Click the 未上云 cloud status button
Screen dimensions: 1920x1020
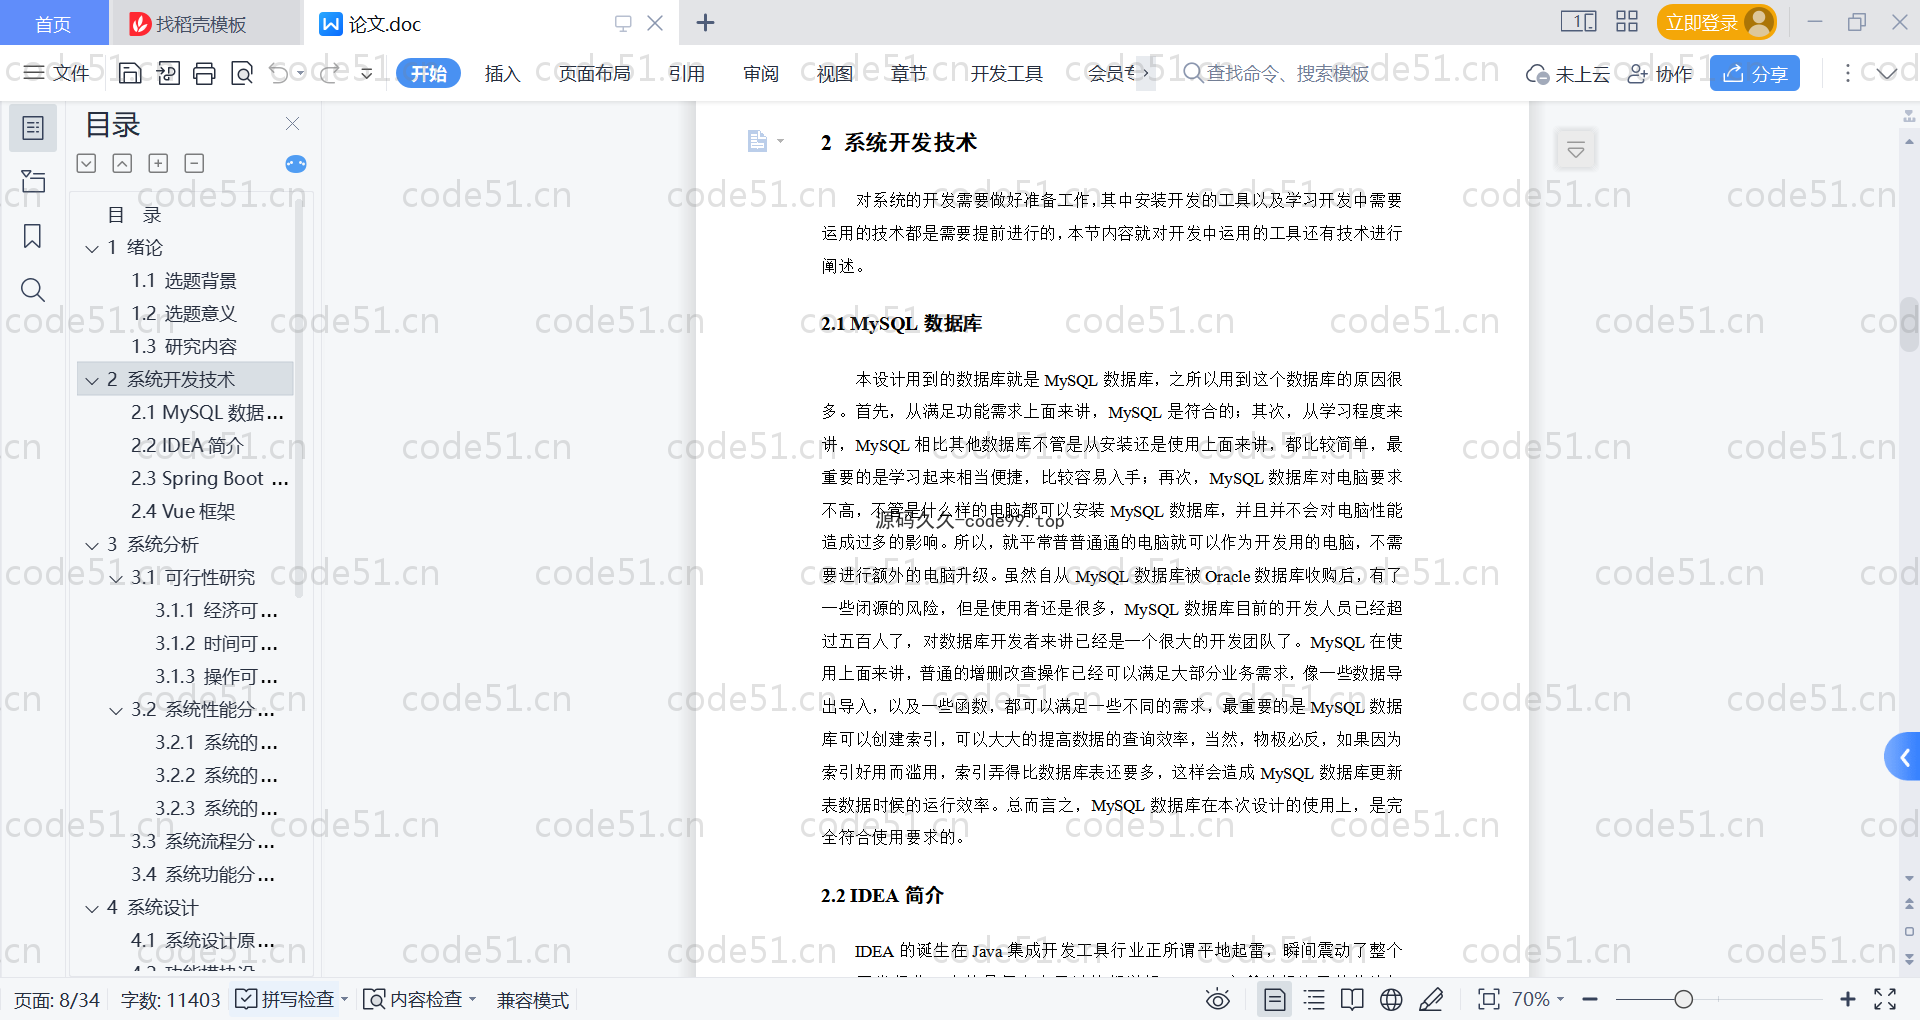[x=1568, y=73]
